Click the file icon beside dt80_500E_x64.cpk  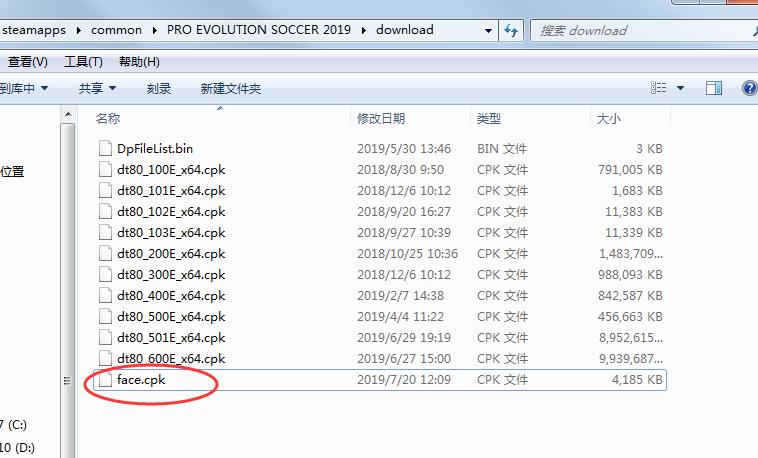coord(105,316)
